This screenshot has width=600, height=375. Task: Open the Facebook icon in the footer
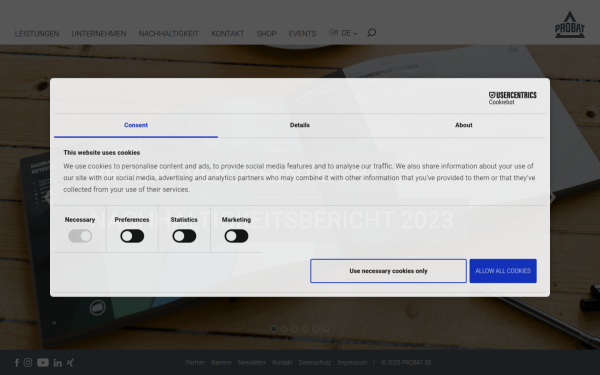17,363
